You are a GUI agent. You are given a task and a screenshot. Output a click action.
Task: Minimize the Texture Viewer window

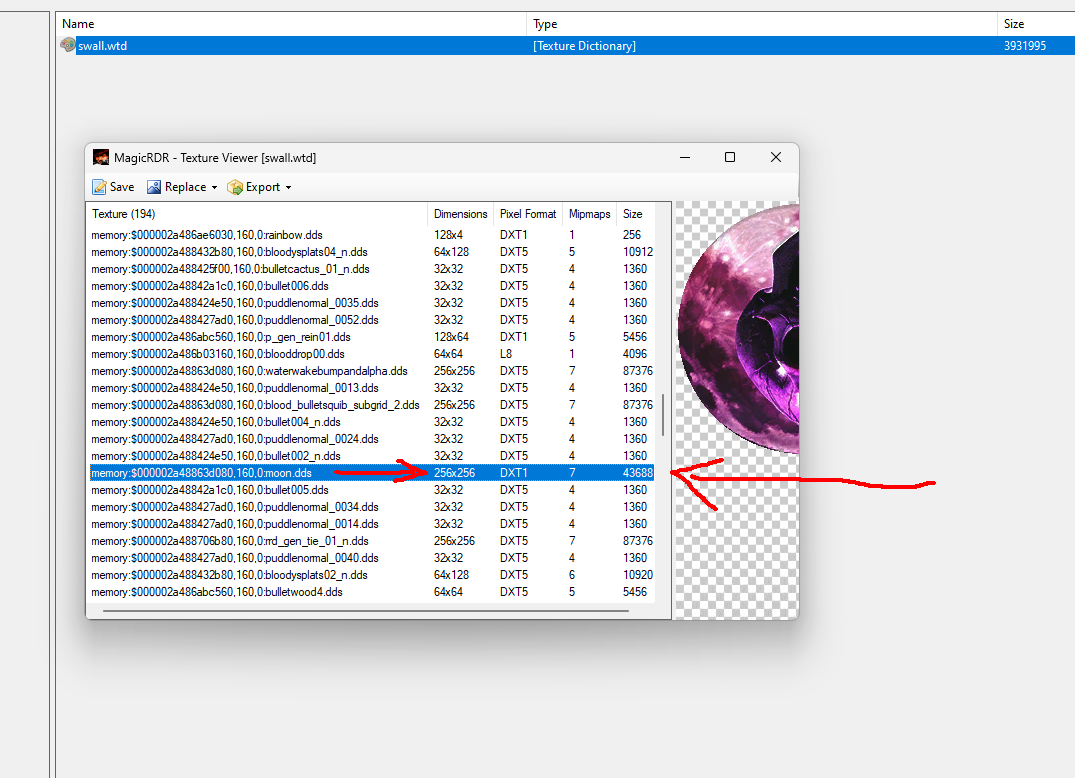pos(684,157)
